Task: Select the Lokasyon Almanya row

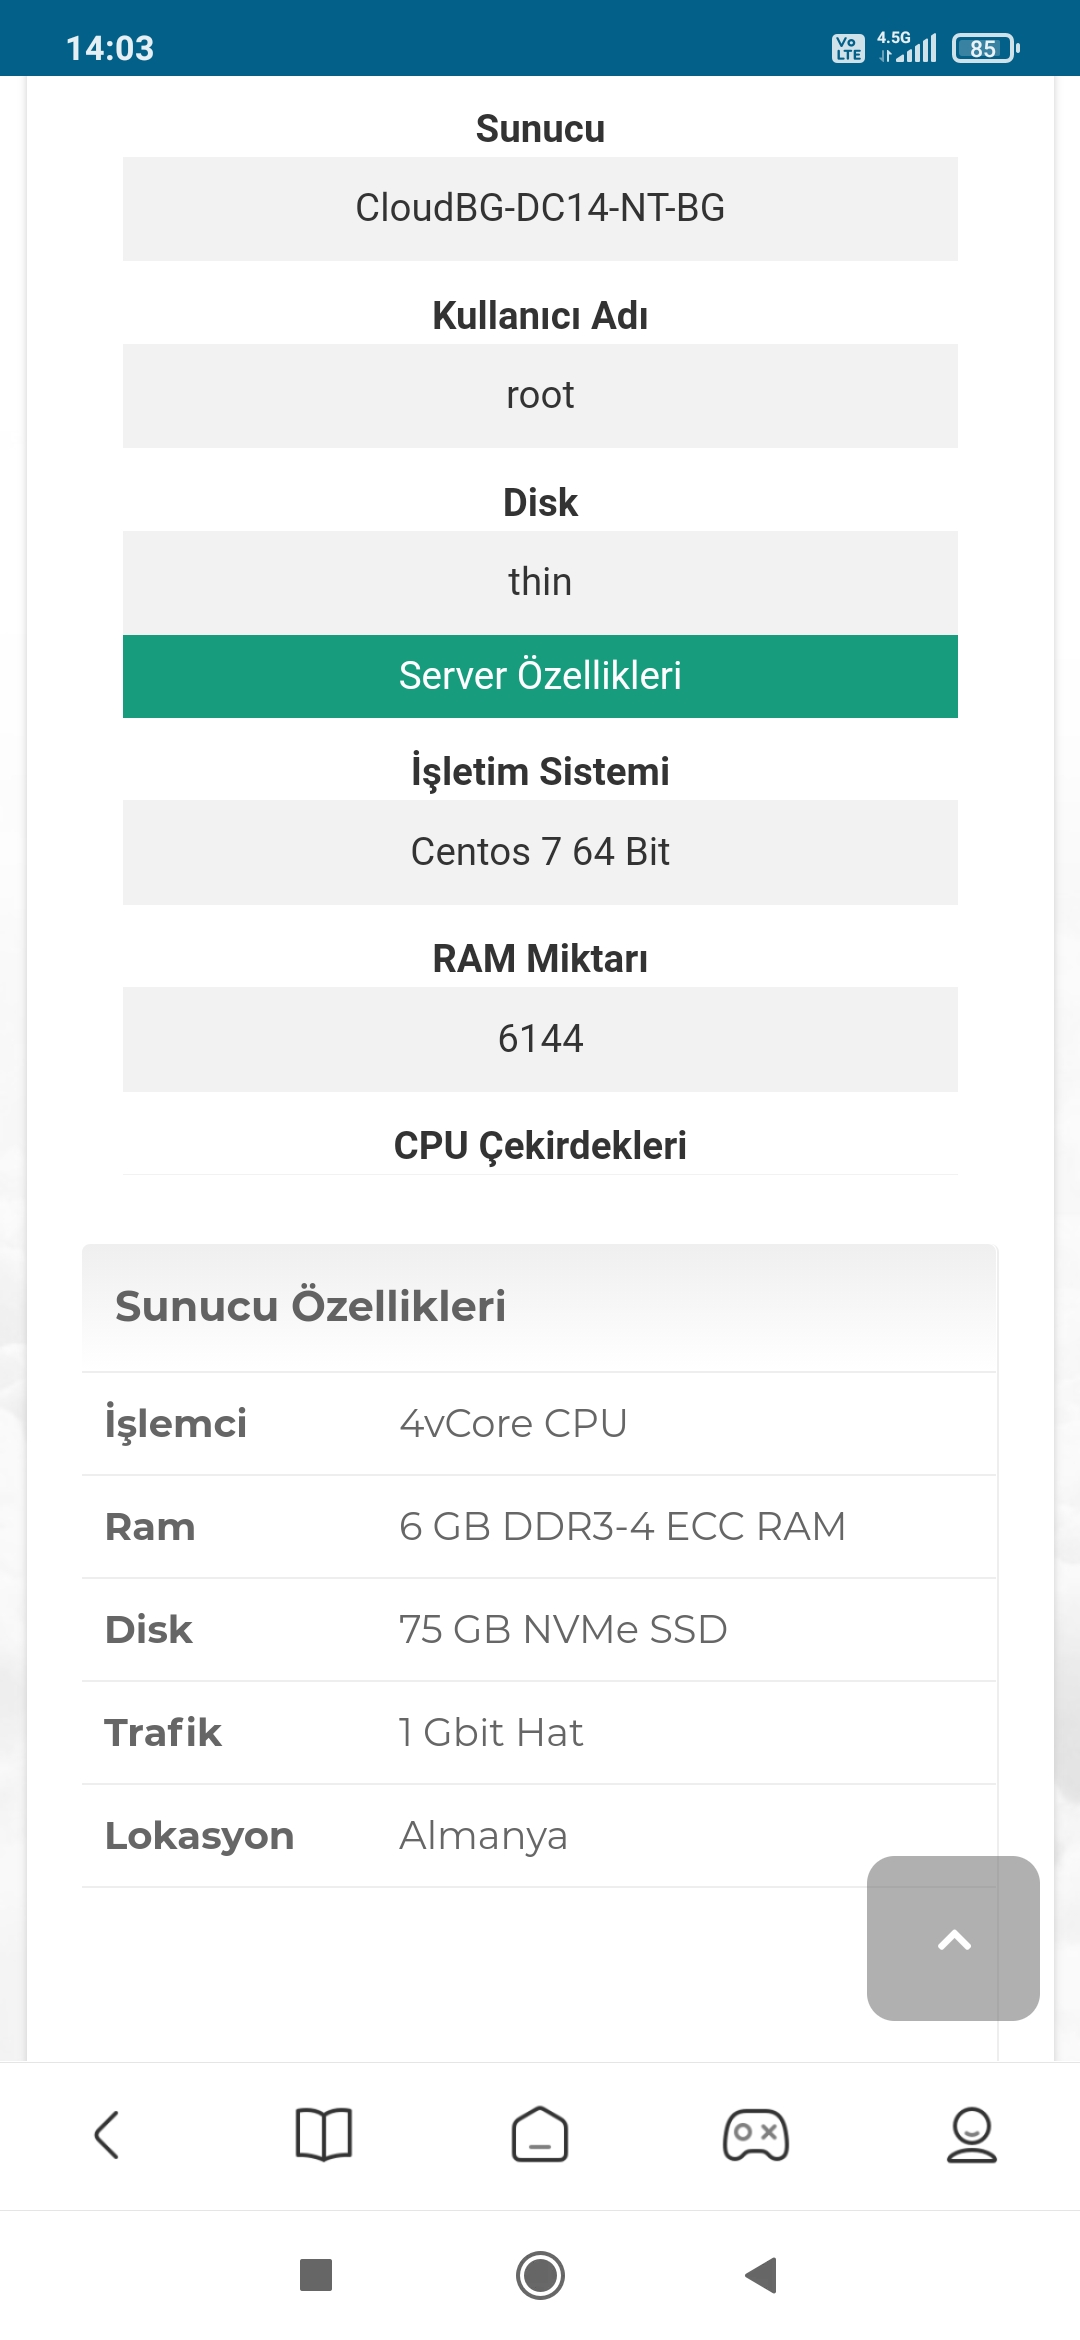Action: (x=540, y=1836)
